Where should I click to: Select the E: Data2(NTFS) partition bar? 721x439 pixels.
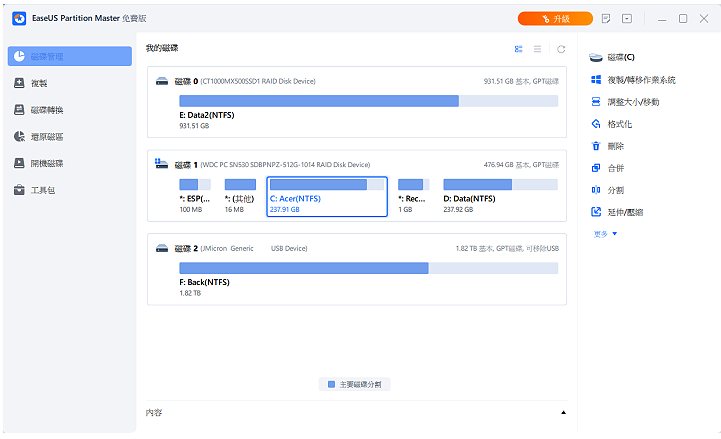pos(368,101)
